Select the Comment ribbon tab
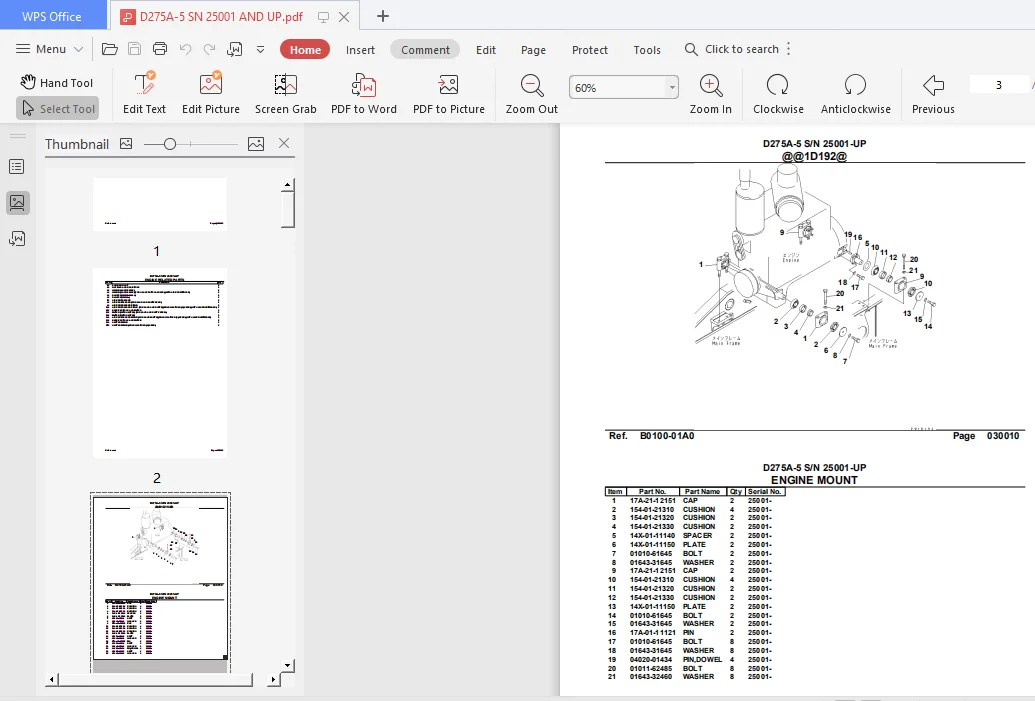Viewport: 1035px width, 701px height. coord(425,50)
